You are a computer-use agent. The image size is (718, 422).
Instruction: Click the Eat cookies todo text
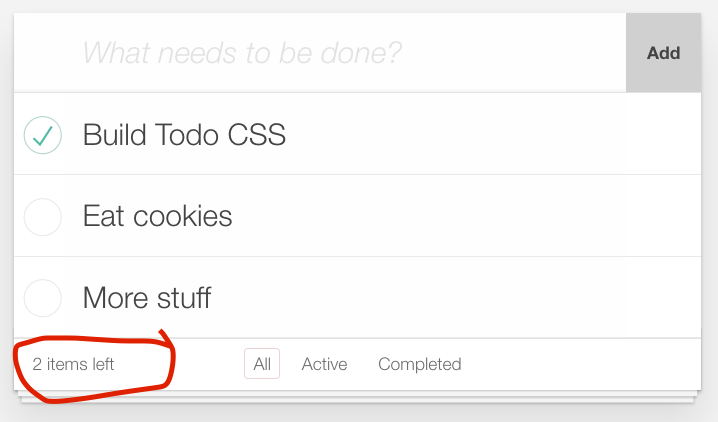158,216
